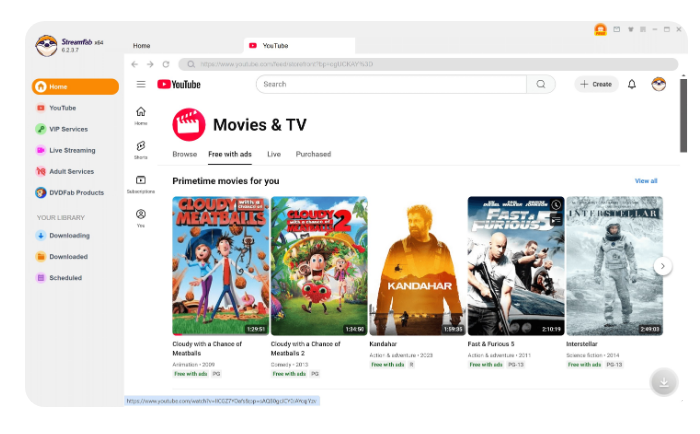Add Fast & Furious 5 to queue

point(556,220)
